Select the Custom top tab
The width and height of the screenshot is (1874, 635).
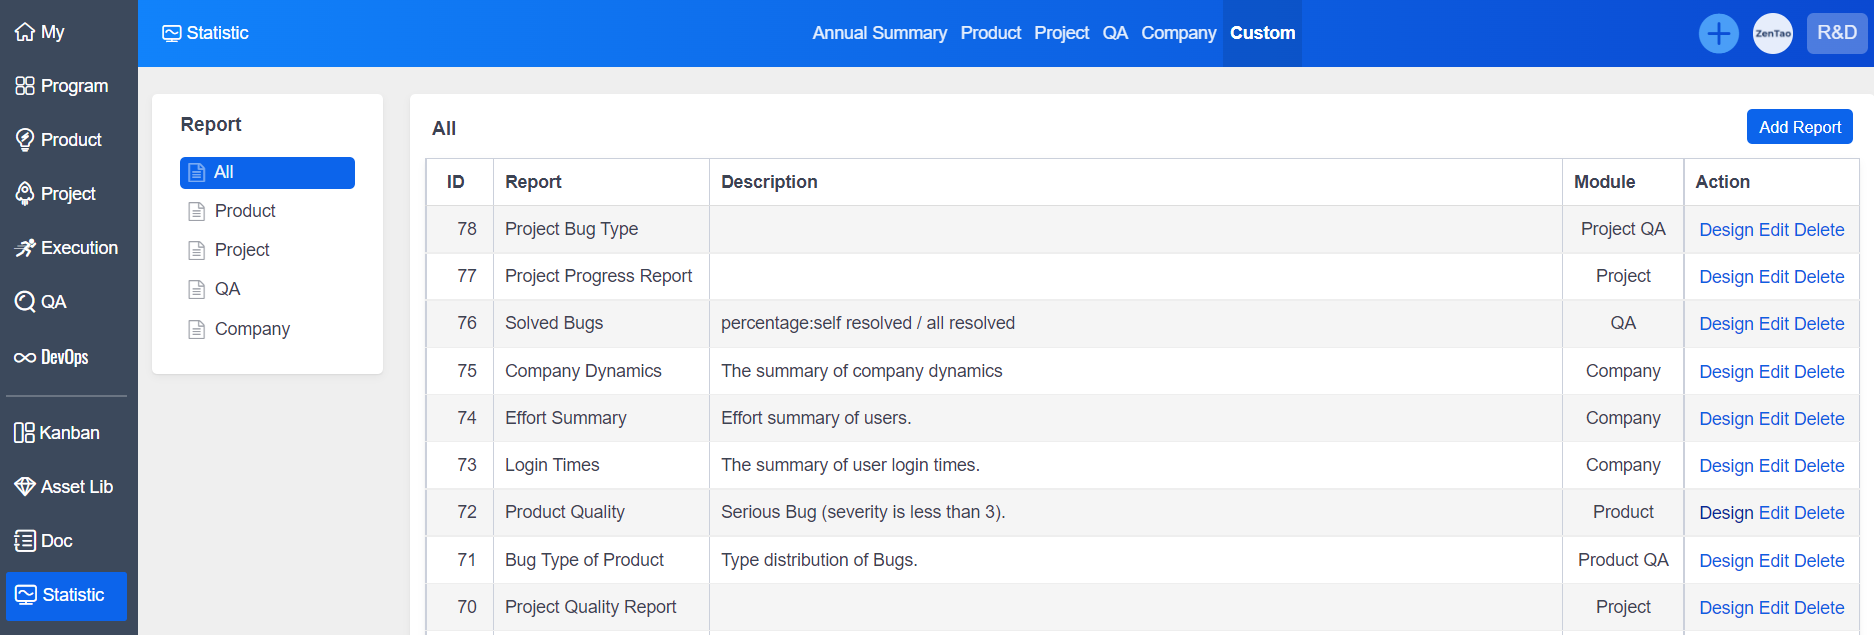1262,33
